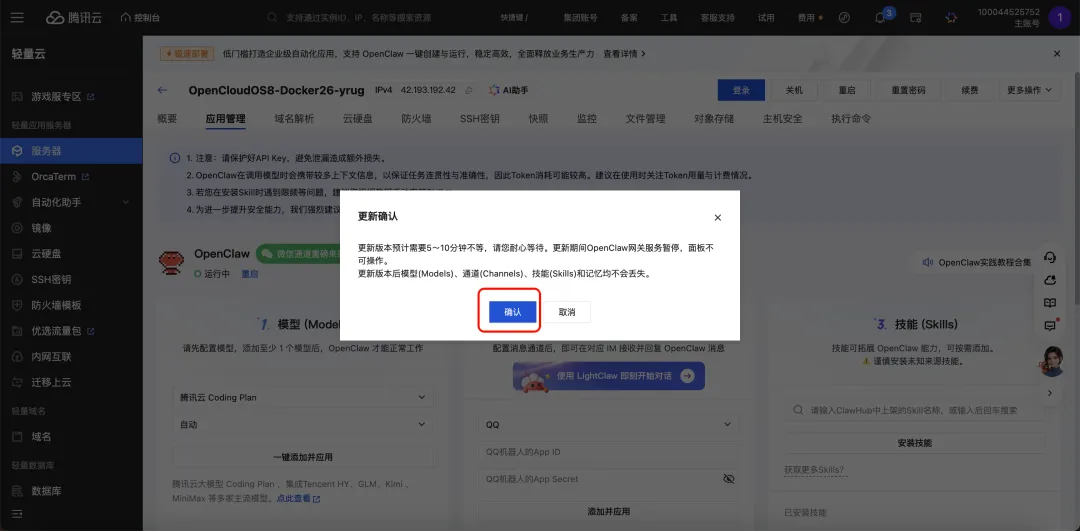The image size is (1080, 531).
Task: Click the 关机 button
Action: pyautogui.click(x=794, y=90)
